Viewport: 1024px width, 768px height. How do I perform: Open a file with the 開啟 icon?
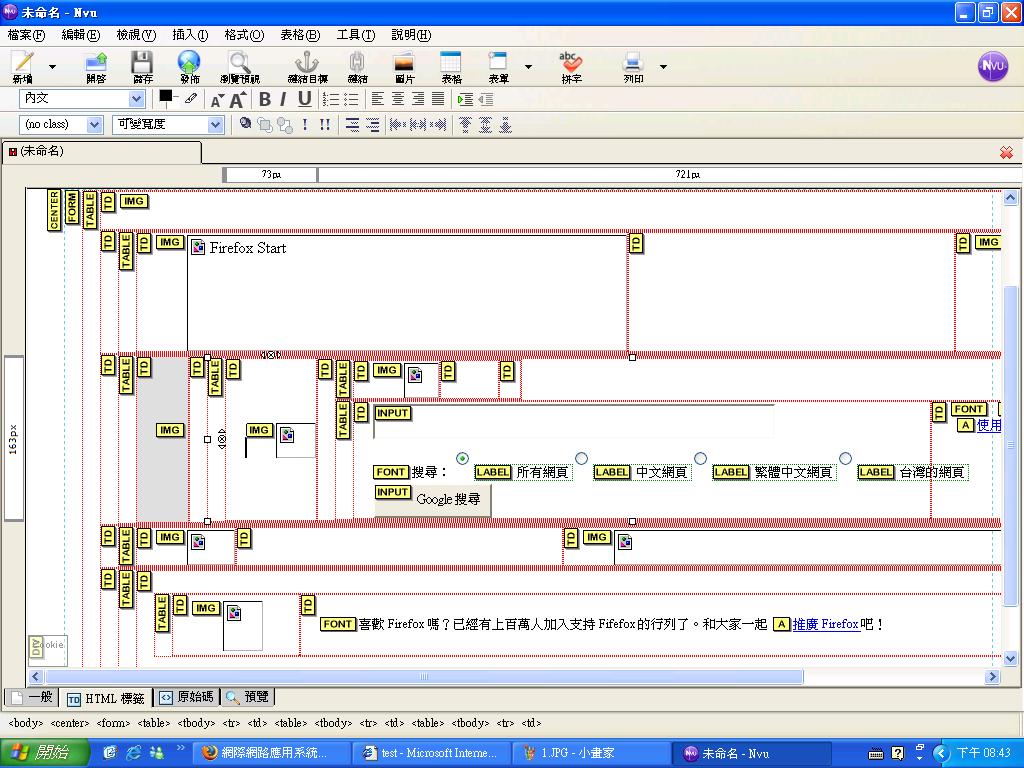tap(96, 67)
